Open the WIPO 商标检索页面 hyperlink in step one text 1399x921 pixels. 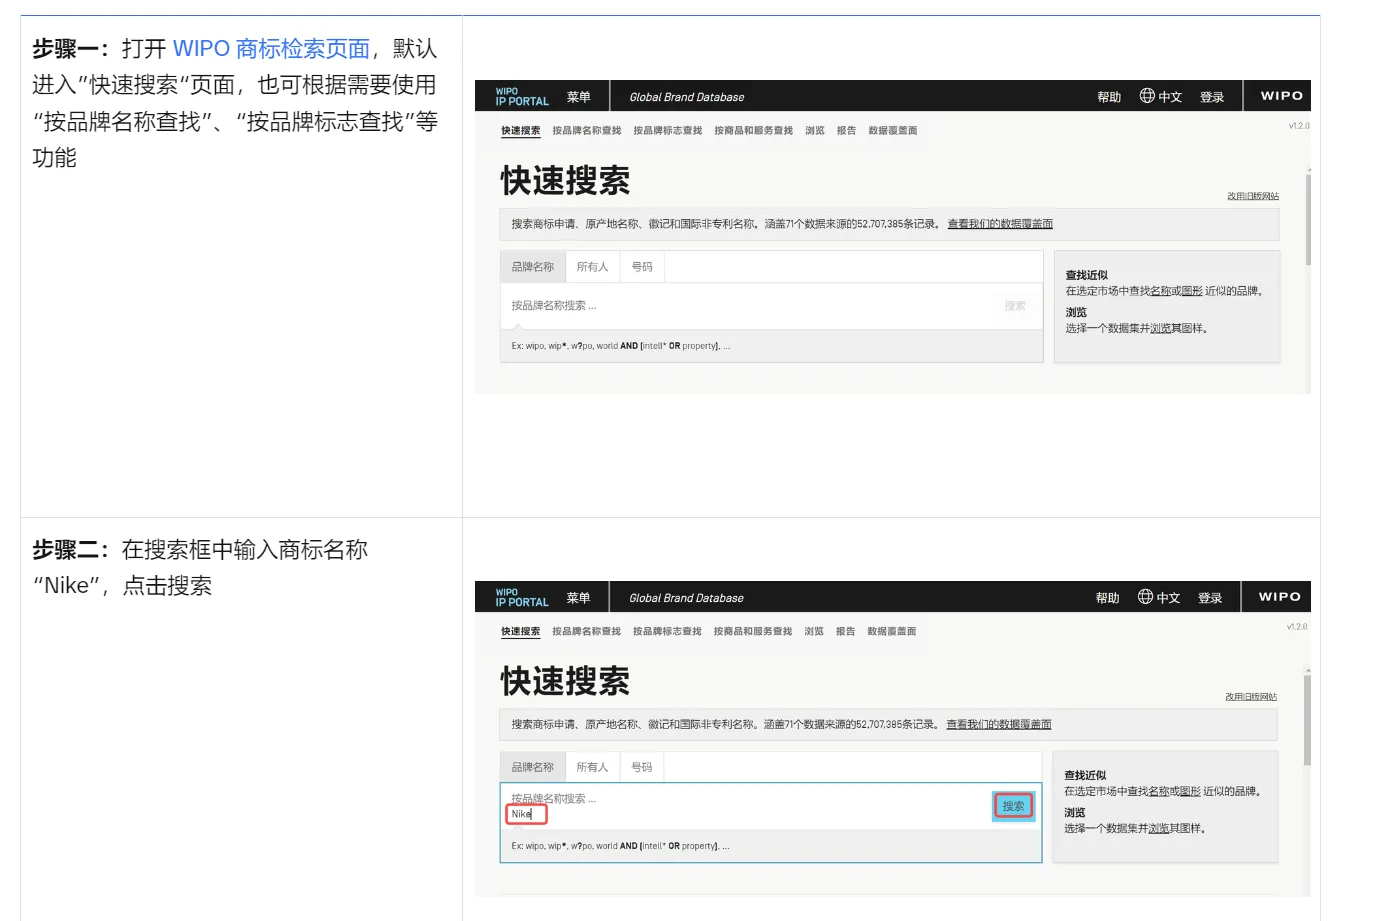tap(271, 49)
